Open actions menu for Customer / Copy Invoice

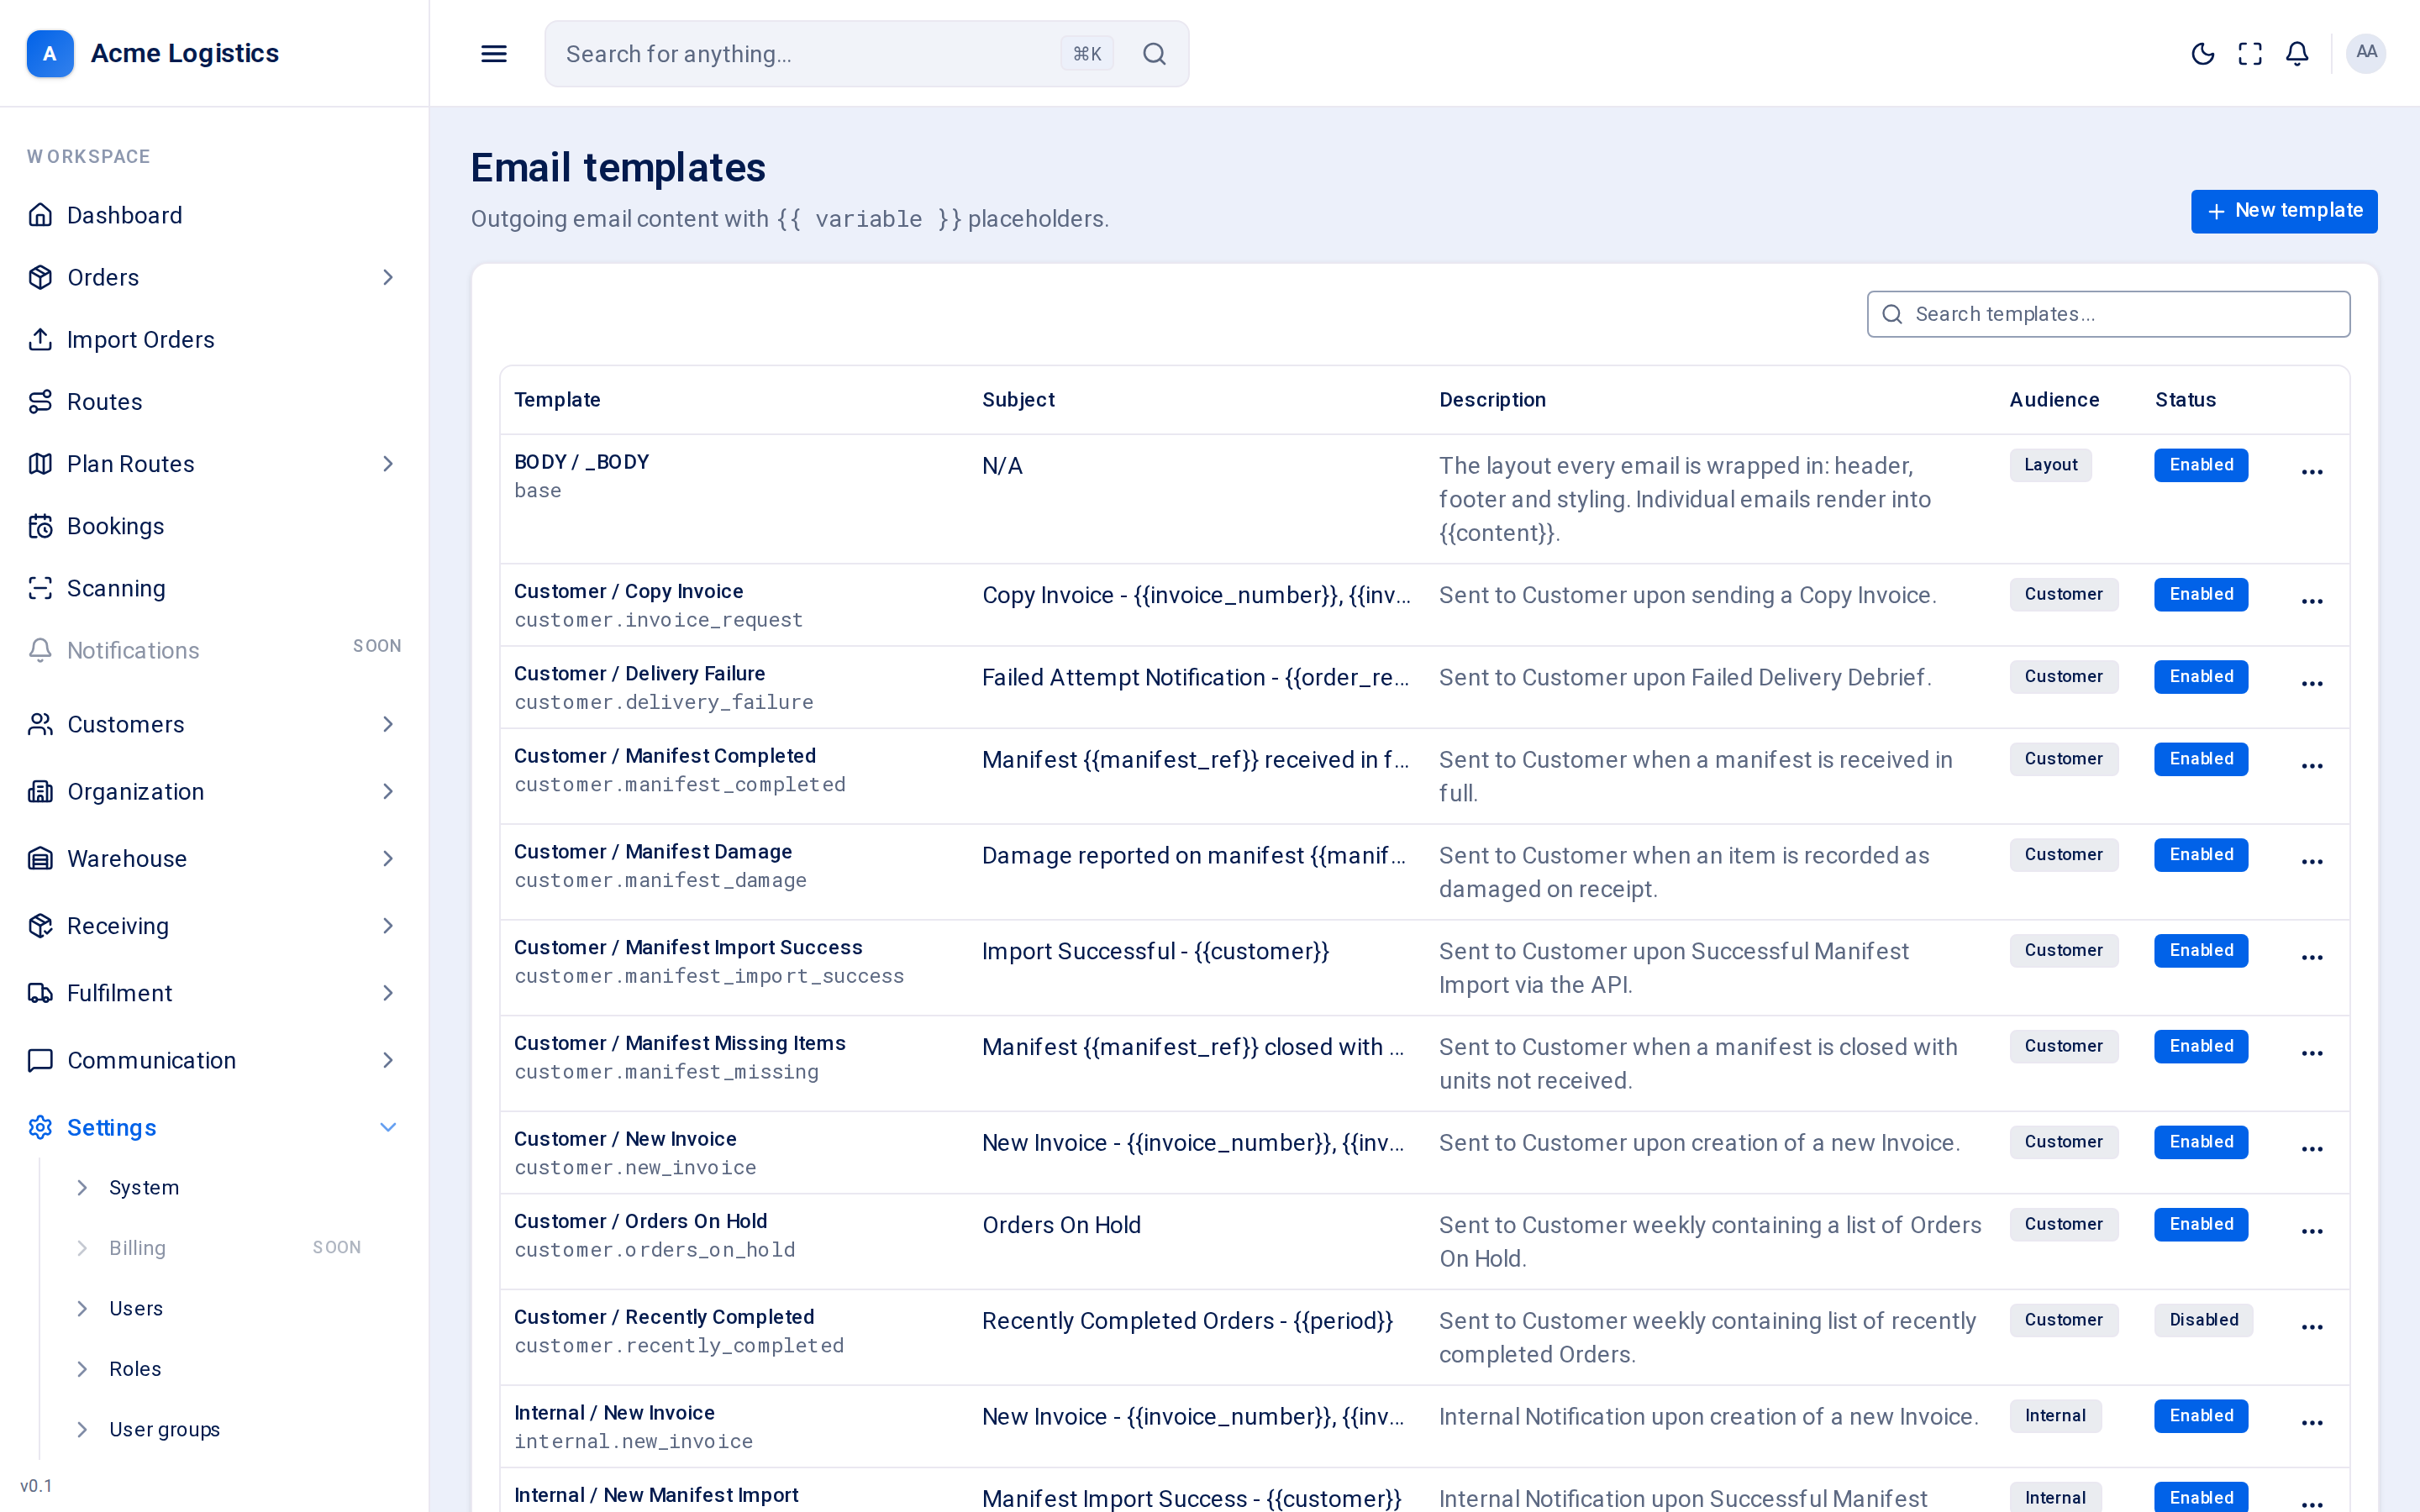coord(2312,601)
